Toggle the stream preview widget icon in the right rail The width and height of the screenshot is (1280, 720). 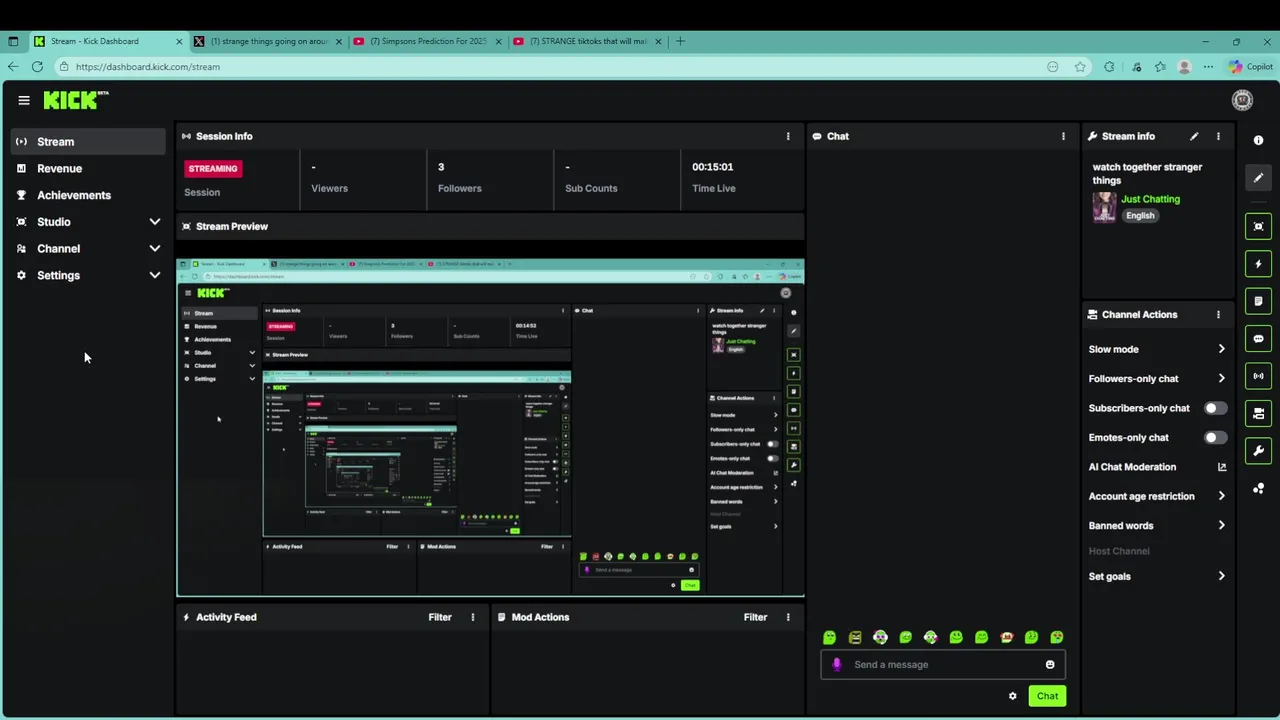pyautogui.click(x=1259, y=226)
